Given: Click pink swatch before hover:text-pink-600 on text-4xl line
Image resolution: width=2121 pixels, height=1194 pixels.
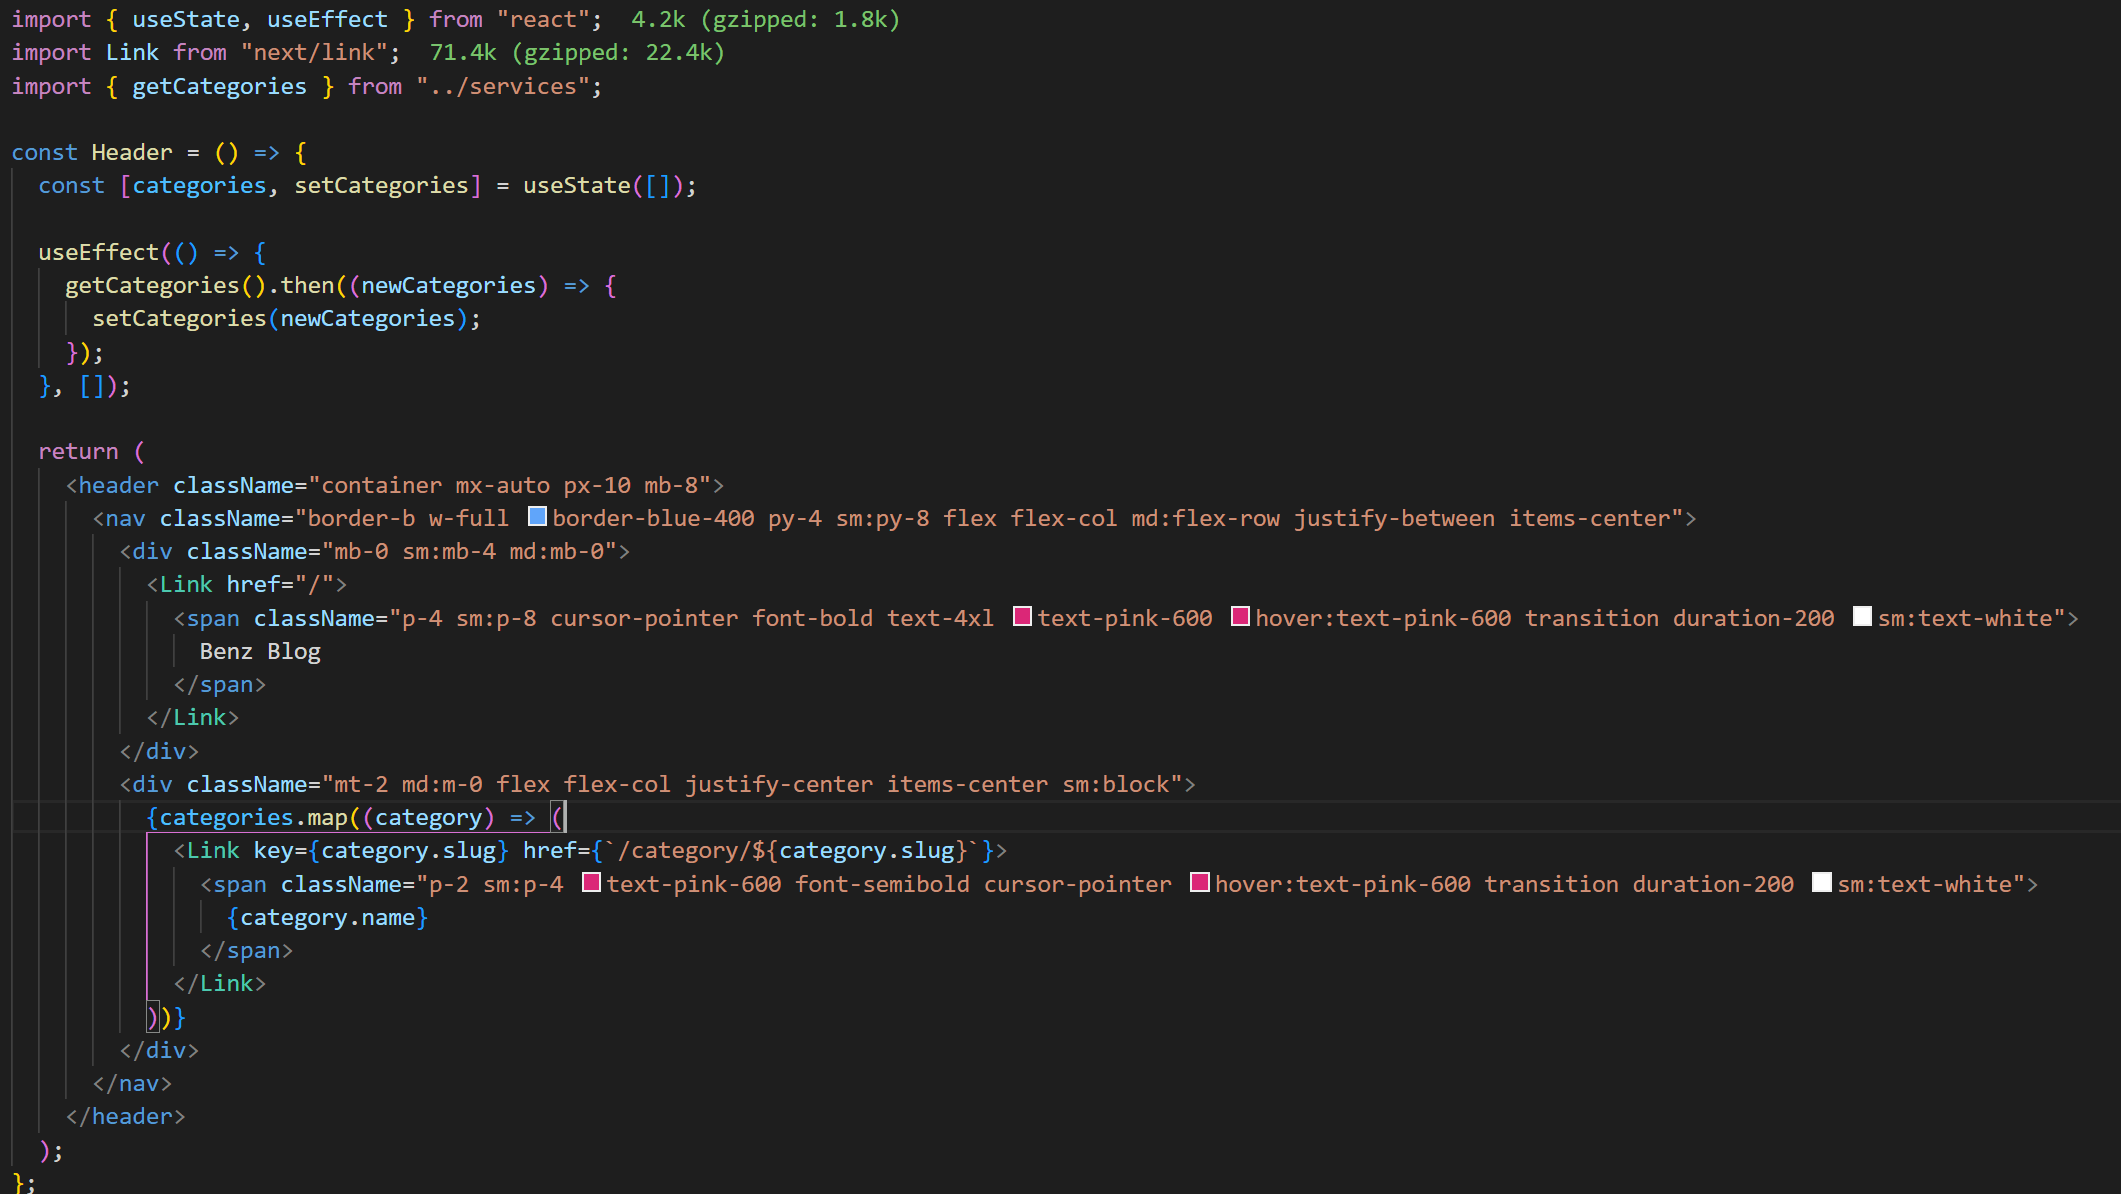Looking at the screenshot, I should (x=1240, y=617).
